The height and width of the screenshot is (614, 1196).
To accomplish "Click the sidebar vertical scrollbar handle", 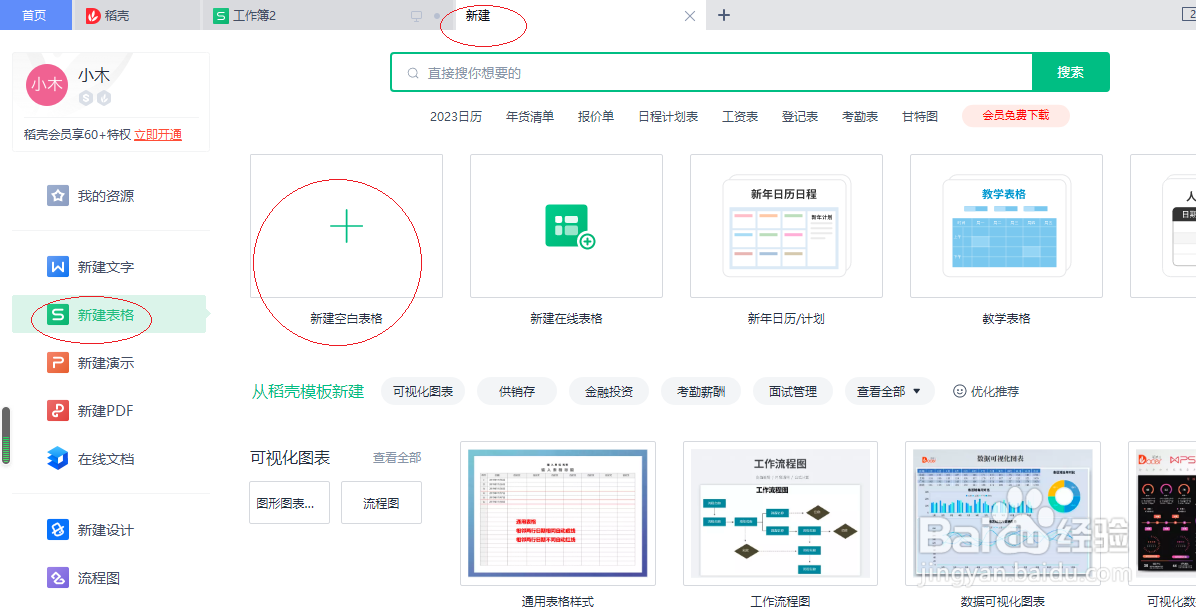I will coord(6,436).
